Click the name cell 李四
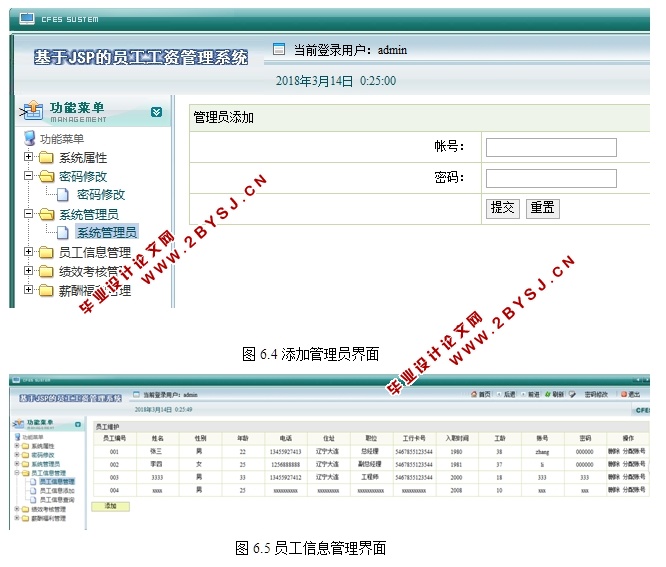This screenshot has width=666, height=567. click(x=156, y=464)
